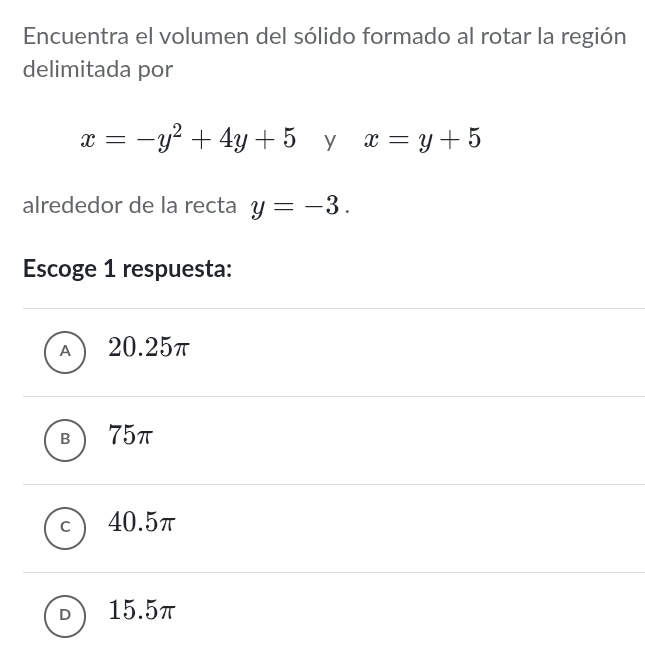This screenshot has height=653, width=645.
Task: Click the equation x = y + 5
Action: click(422, 139)
